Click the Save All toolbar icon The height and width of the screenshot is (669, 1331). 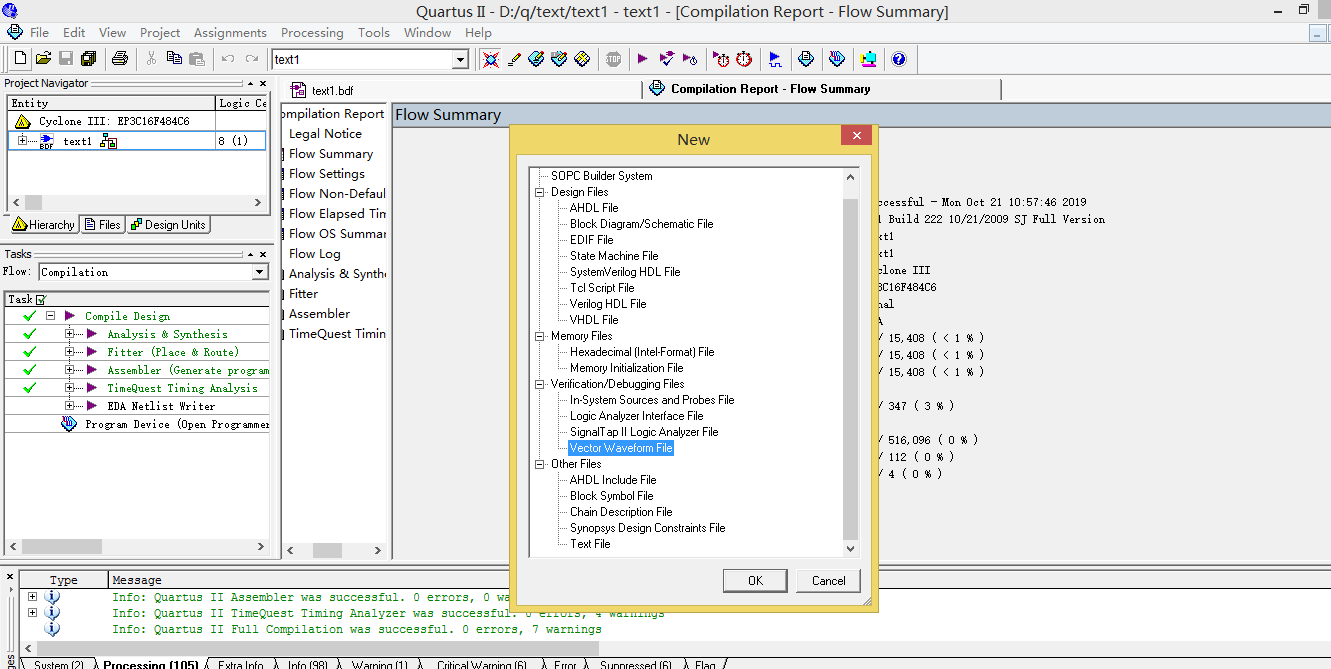[88, 59]
